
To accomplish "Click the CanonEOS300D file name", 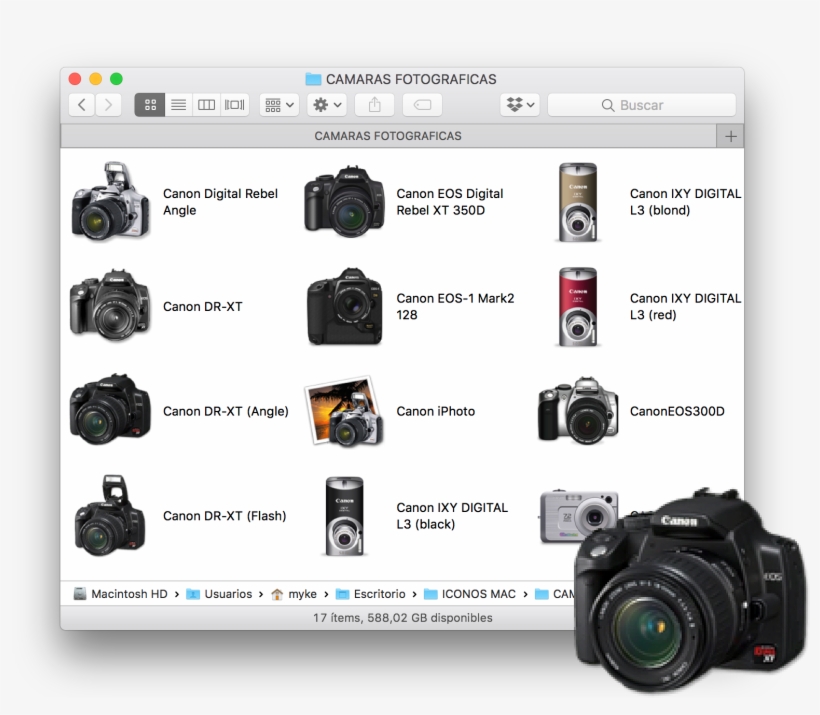I will pyautogui.click(x=677, y=411).
